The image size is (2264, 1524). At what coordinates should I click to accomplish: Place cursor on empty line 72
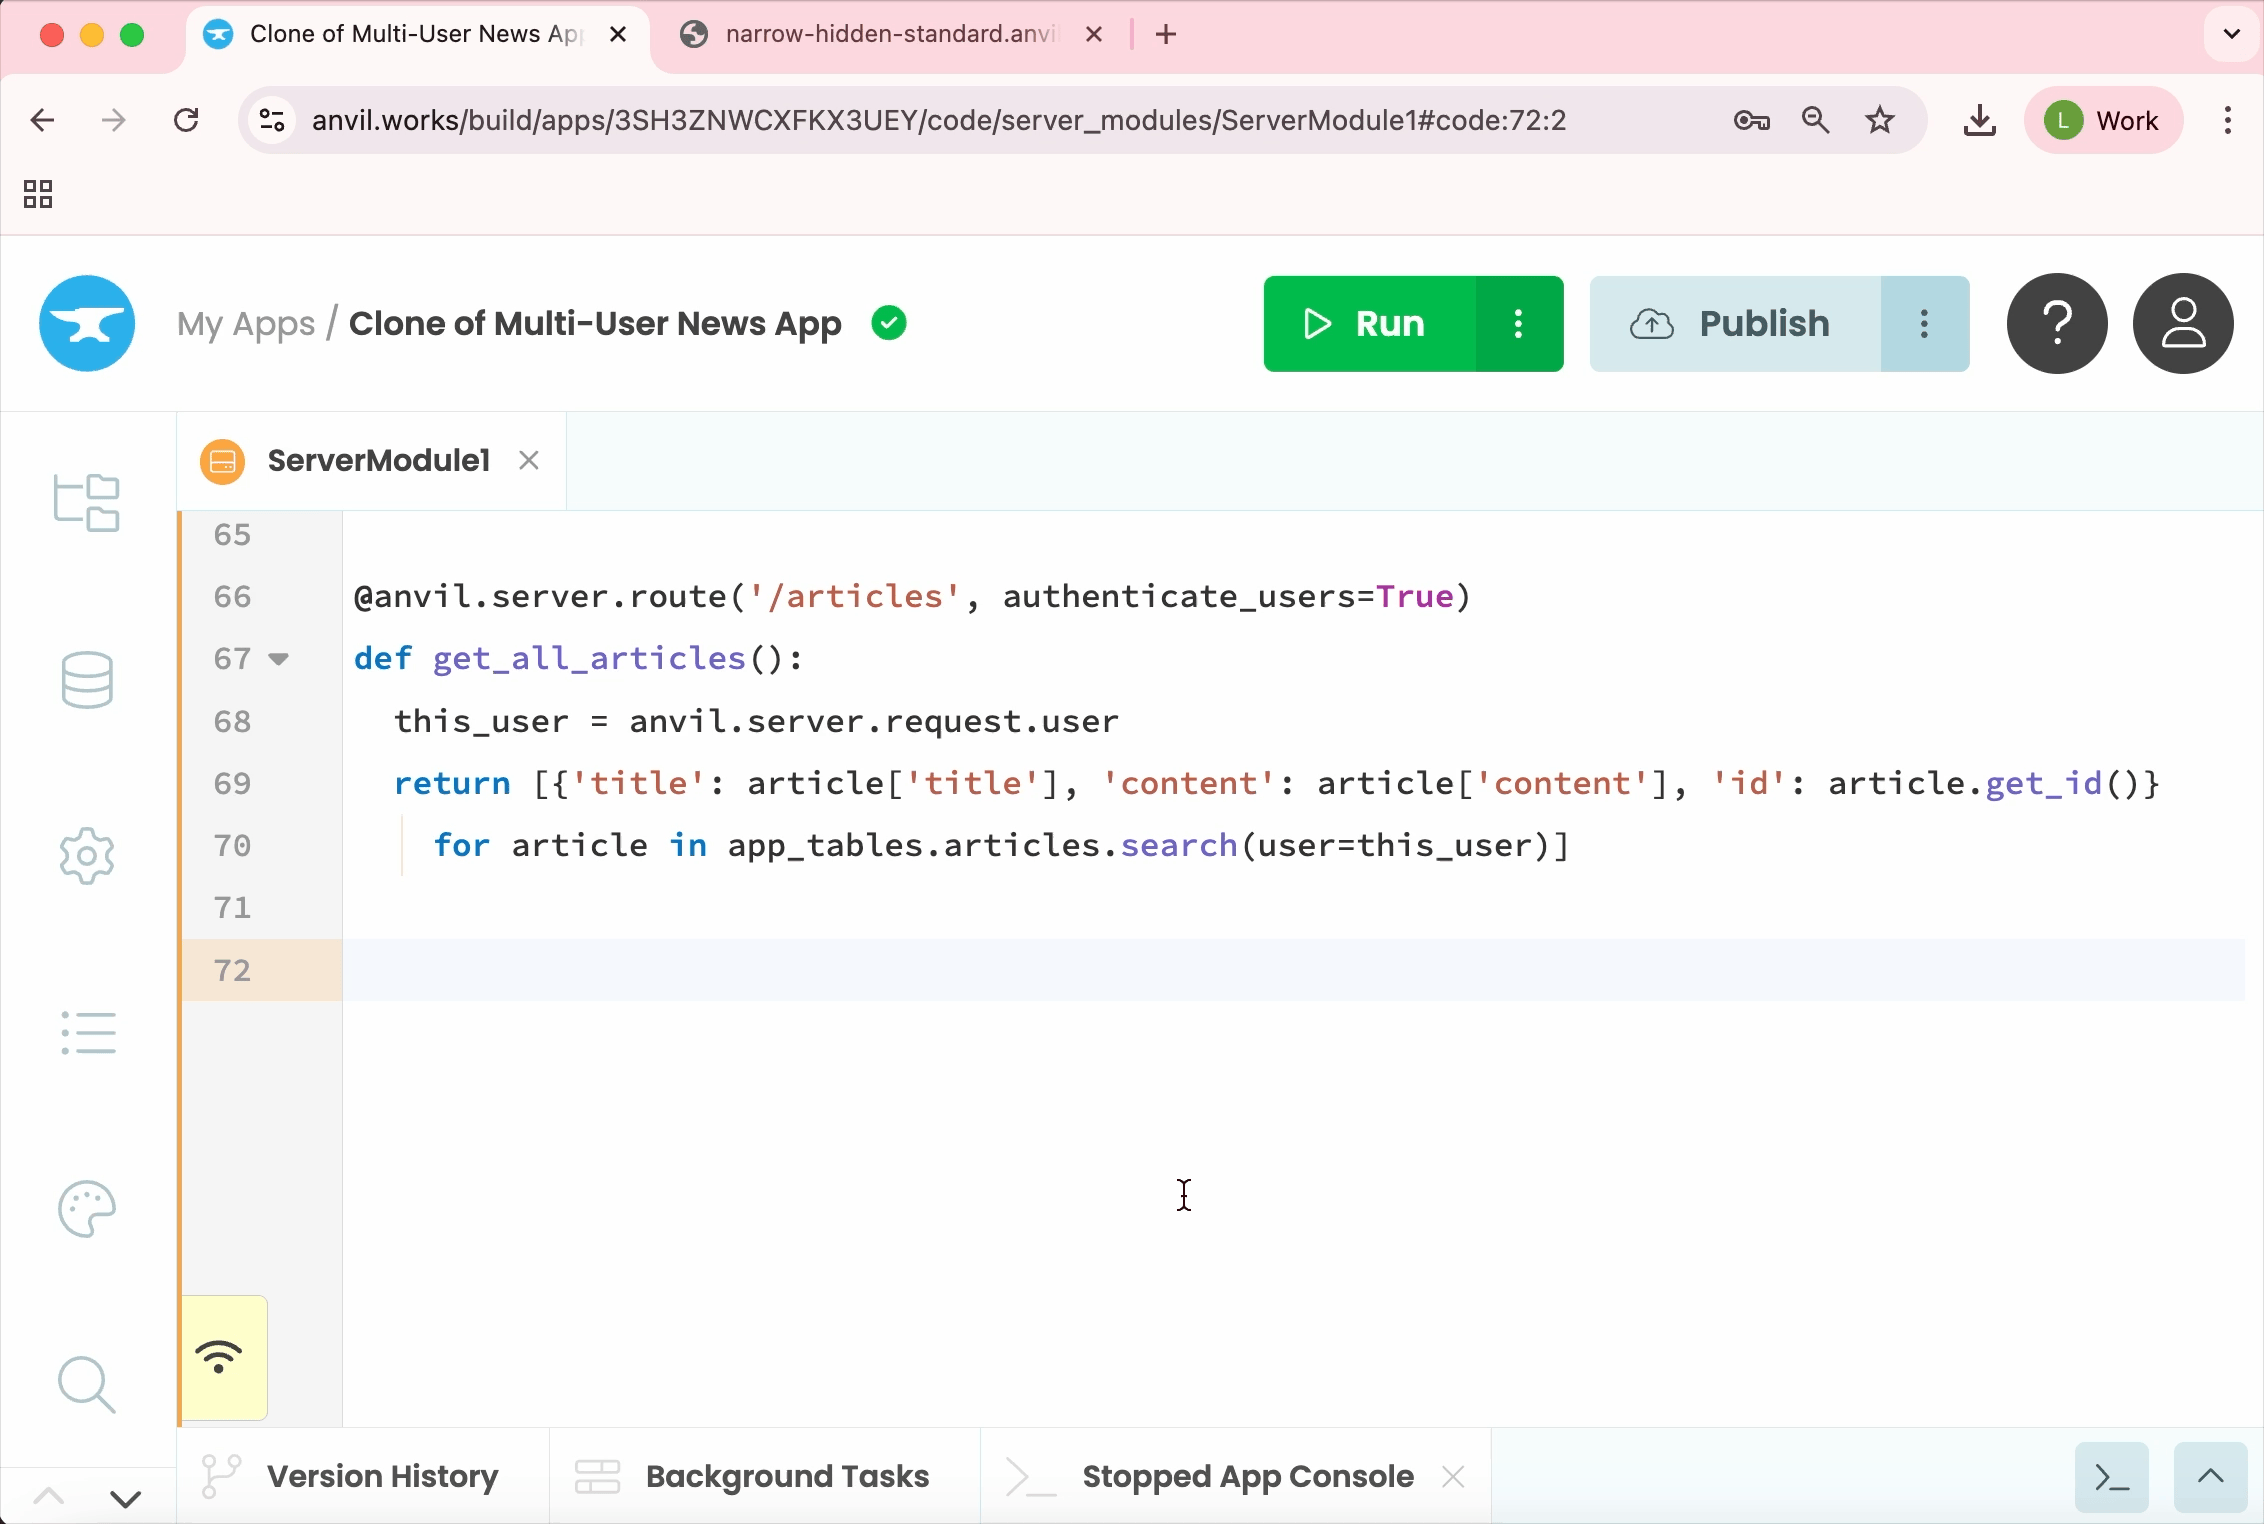[1294, 970]
